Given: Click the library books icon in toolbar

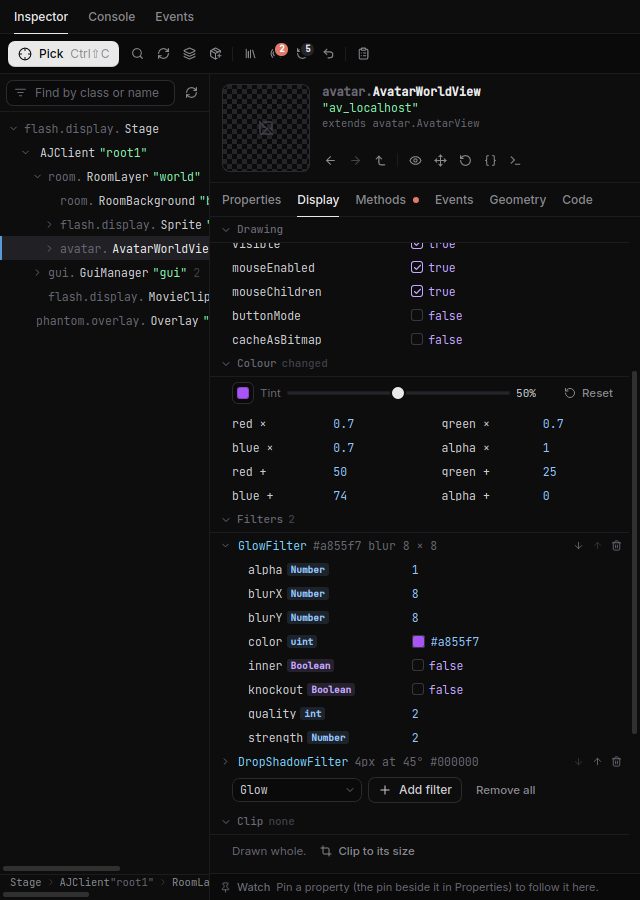Looking at the screenshot, I should click(250, 54).
